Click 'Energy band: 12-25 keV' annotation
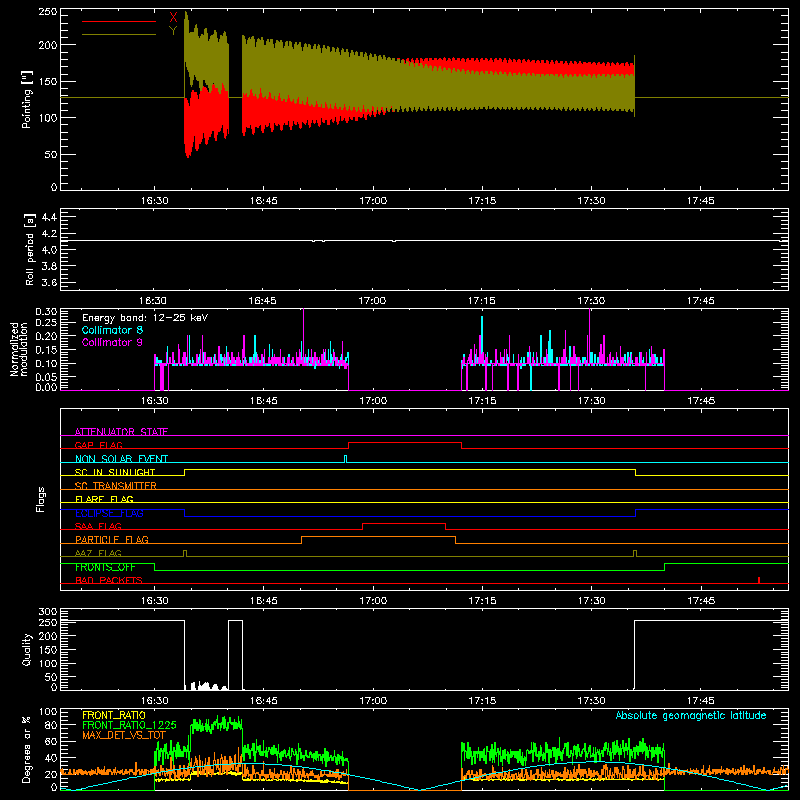800x800 pixels. (145, 318)
